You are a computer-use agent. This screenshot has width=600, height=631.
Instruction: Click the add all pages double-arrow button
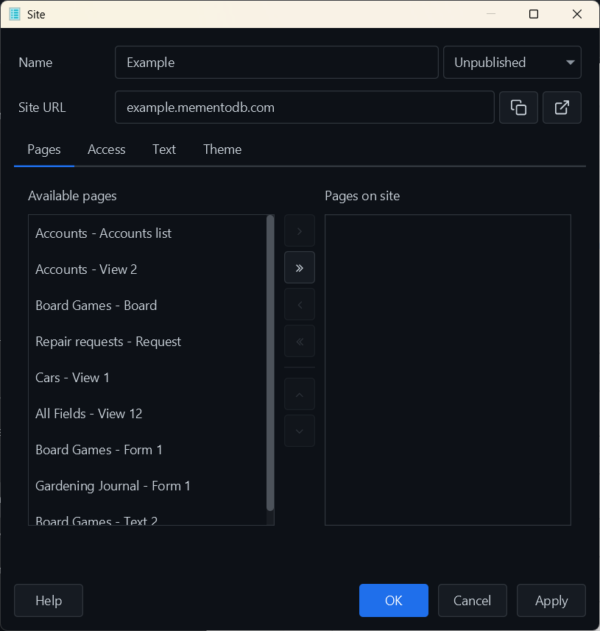pos(299,268)
